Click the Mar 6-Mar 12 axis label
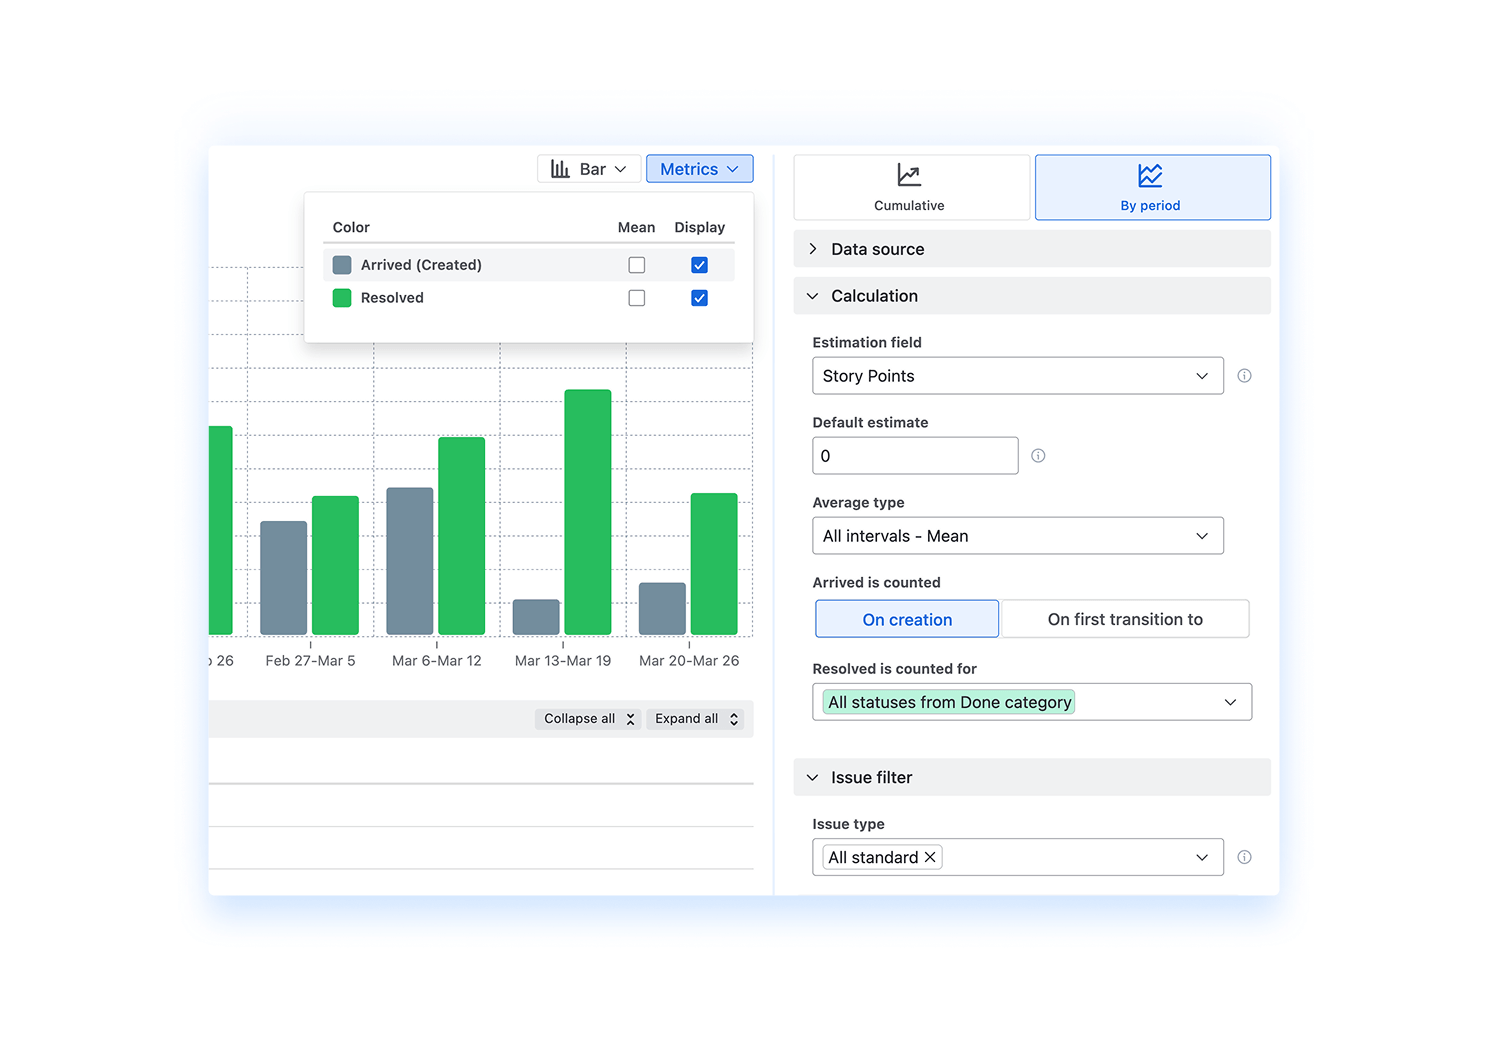The height and width of the screenshot is (1041, 1488). coord(437,661)
